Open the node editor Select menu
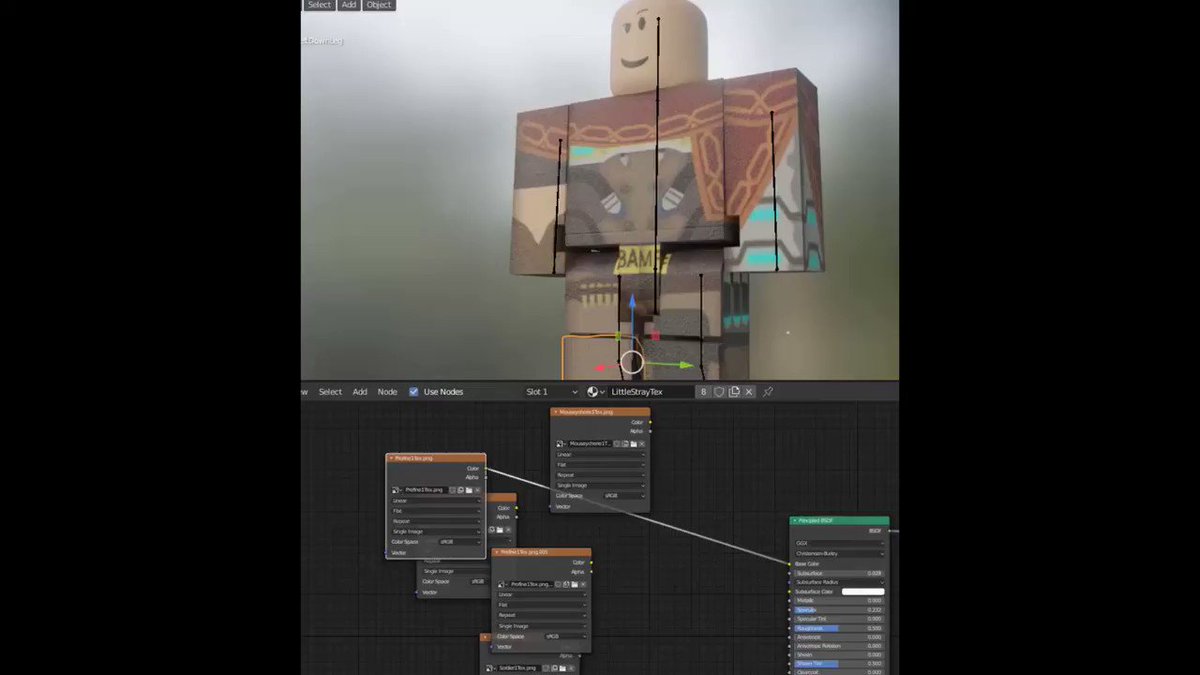 [x=330, y=392]
